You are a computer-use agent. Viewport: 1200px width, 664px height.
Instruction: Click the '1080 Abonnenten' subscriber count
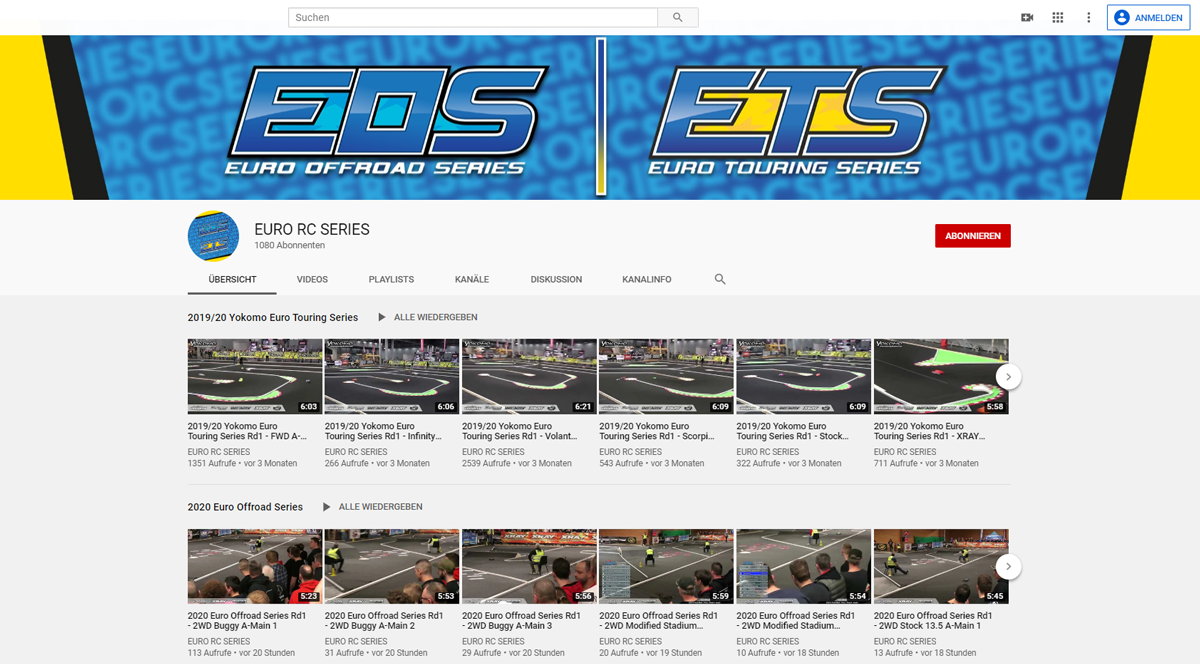289,245
